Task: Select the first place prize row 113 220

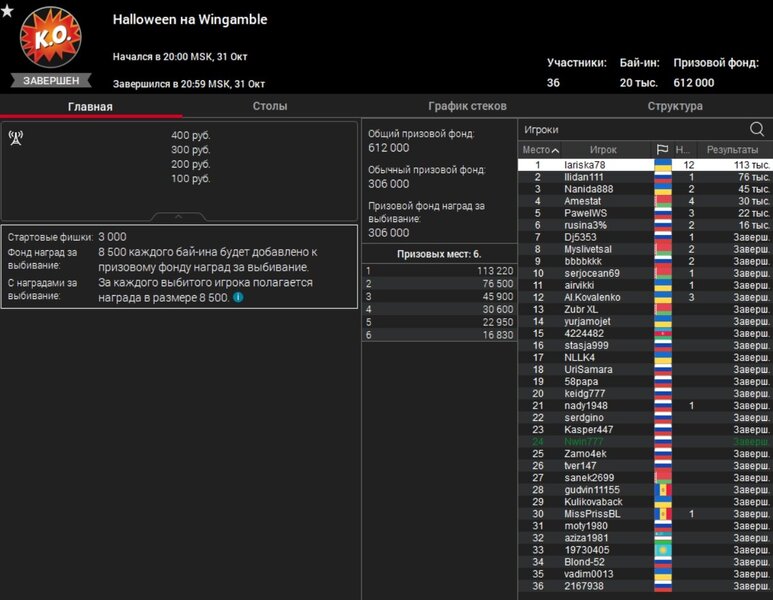Action: coord(438,271)
